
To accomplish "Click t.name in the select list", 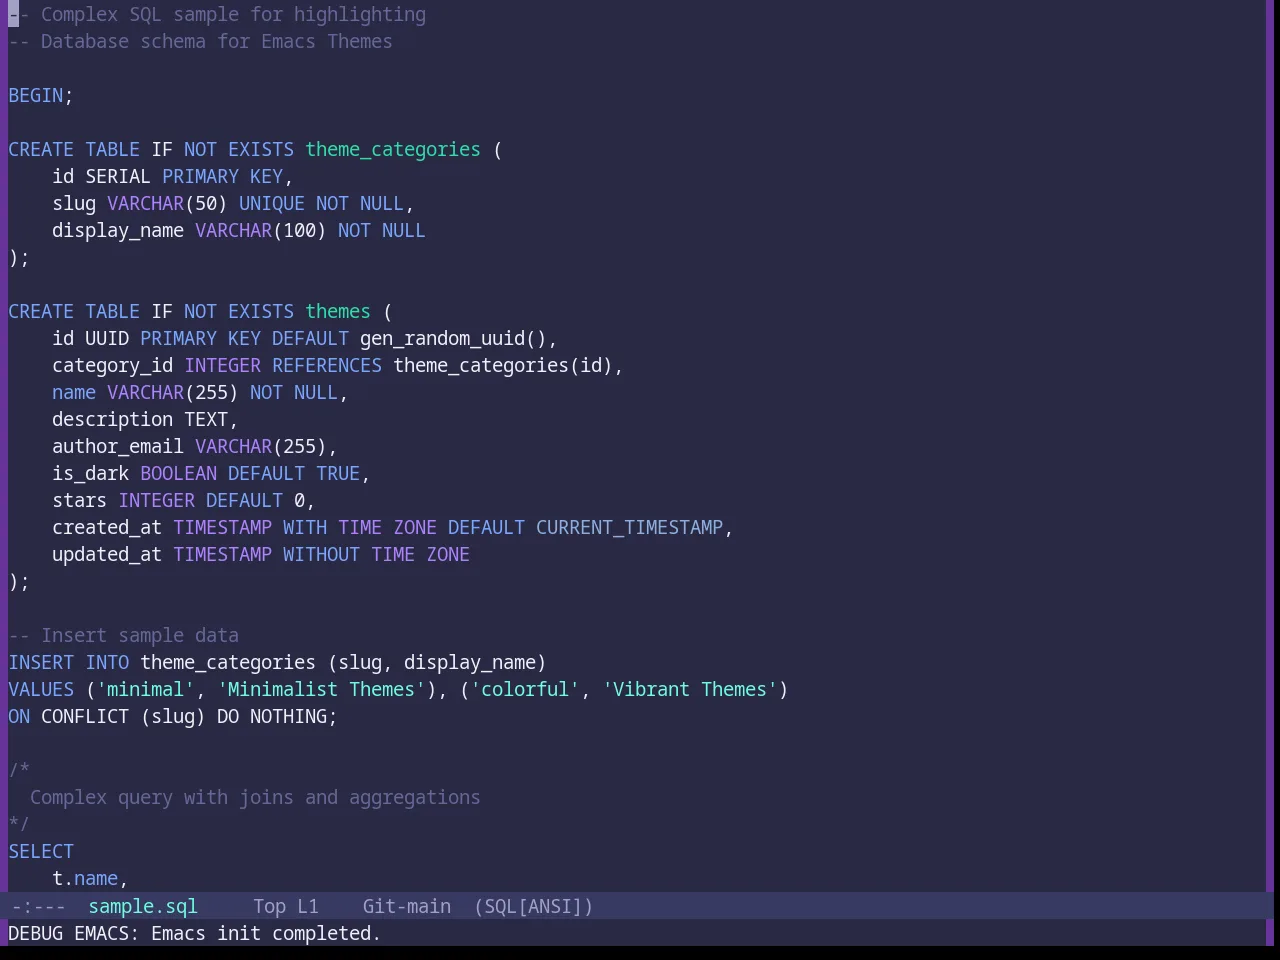I will coord(85,878).
